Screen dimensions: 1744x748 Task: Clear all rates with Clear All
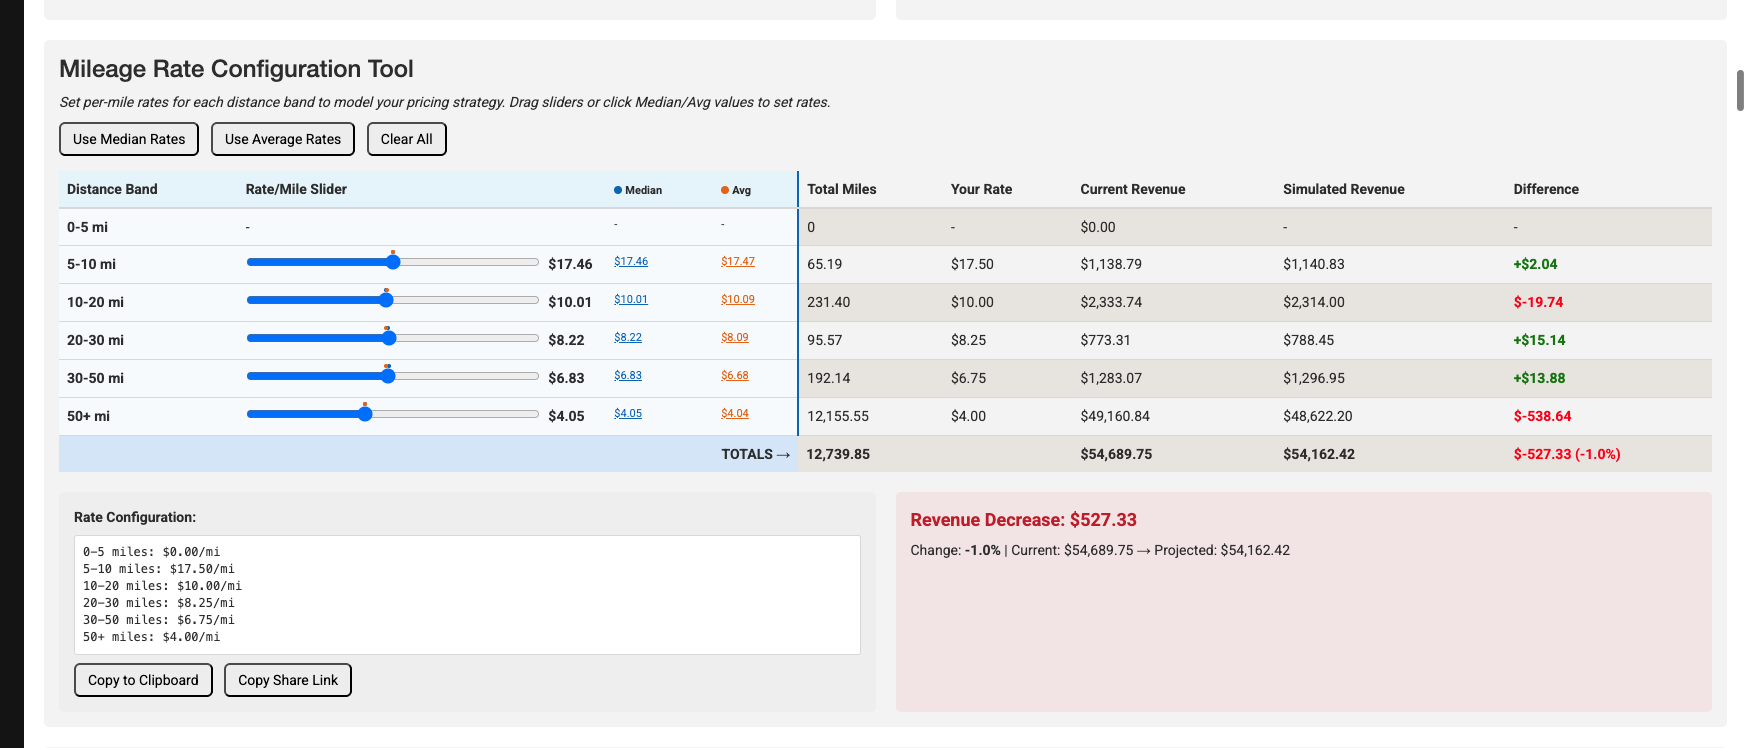[x=406, y=139]
